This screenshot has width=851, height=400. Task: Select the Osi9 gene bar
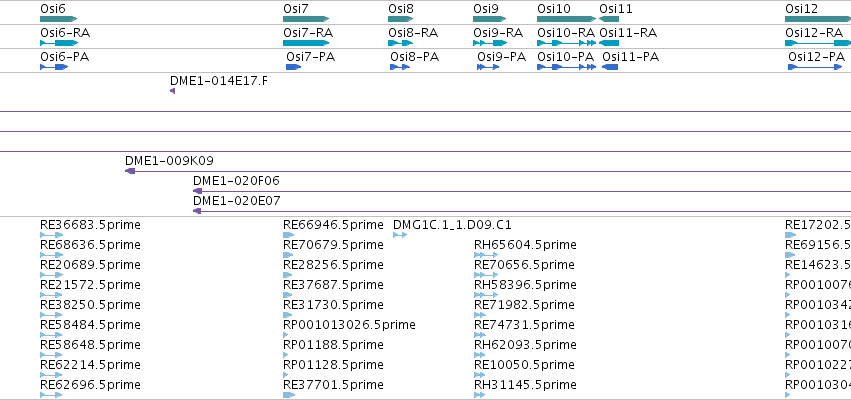490,19
